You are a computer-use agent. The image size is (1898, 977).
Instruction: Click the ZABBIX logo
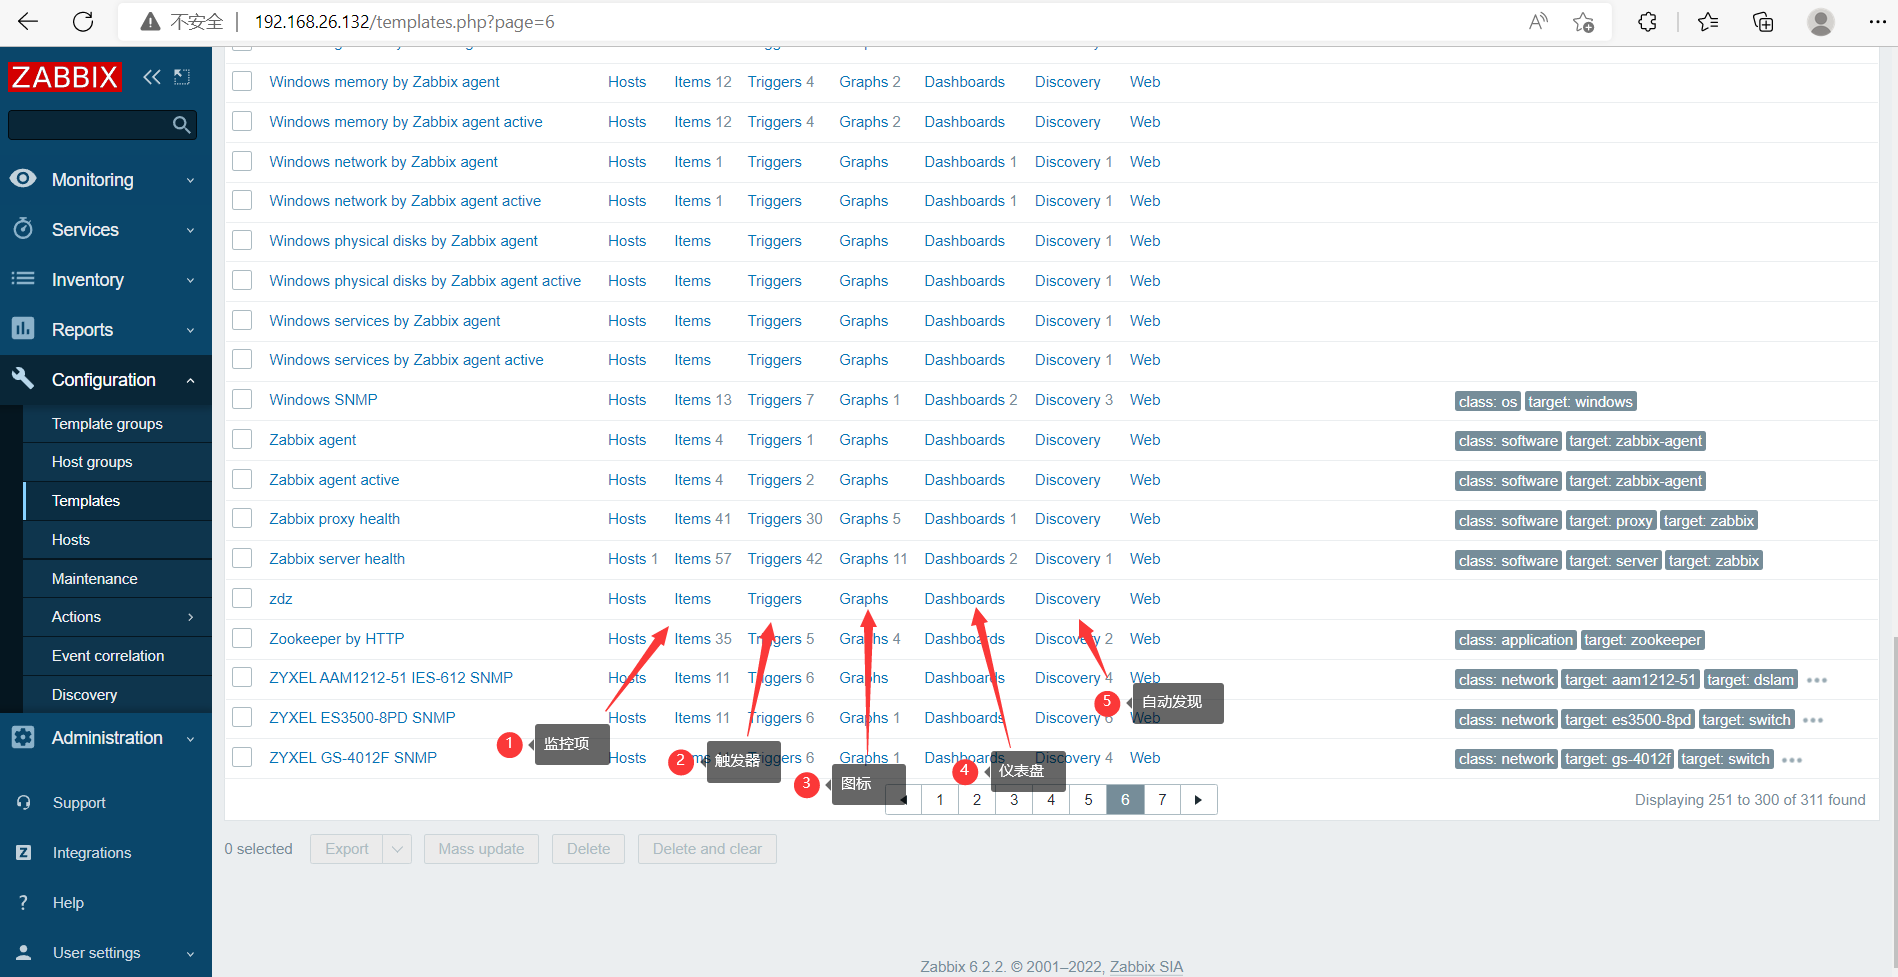(65, 77)
